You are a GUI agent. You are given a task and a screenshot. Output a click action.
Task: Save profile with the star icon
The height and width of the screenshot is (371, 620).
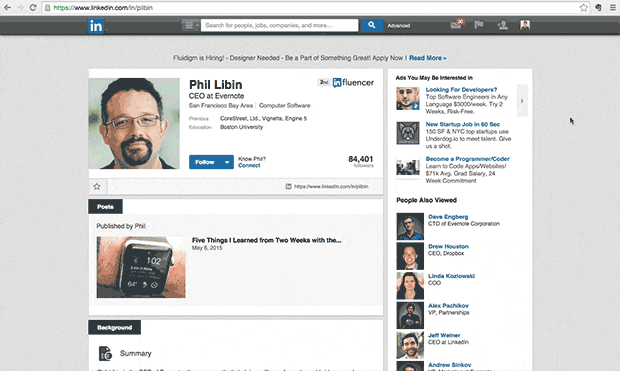97,186
